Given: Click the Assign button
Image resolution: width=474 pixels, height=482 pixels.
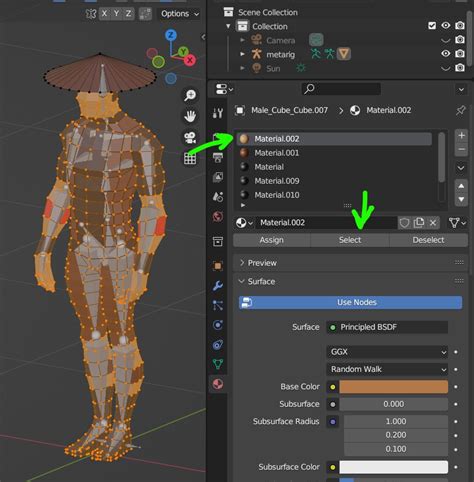Looking at the screenshot, I should click(272, 240).
